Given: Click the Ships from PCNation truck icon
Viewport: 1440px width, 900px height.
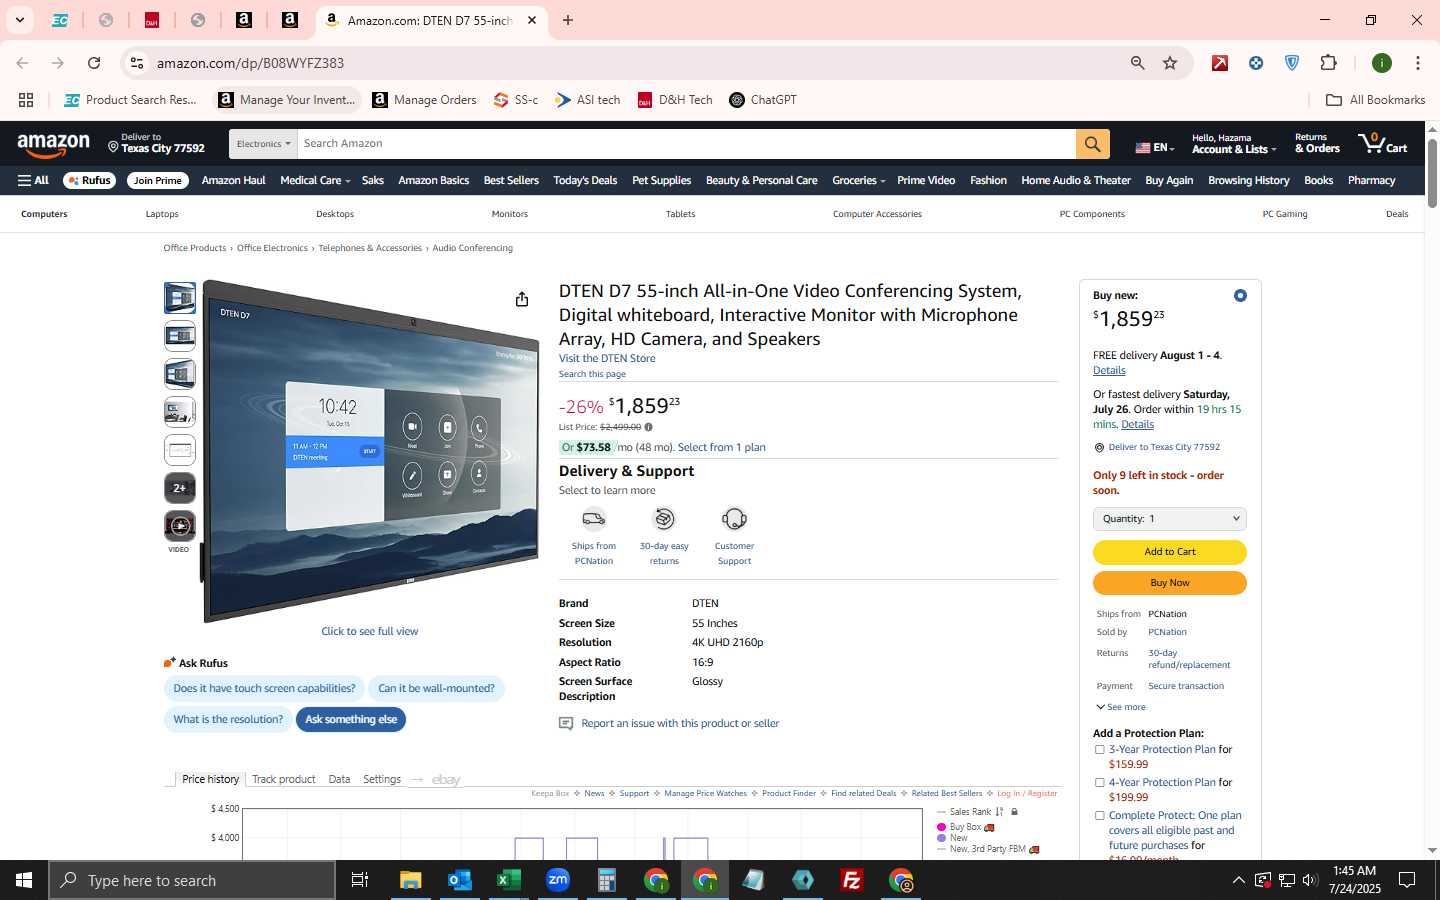Looking at the screenshot, I should [x=594, y=519].
